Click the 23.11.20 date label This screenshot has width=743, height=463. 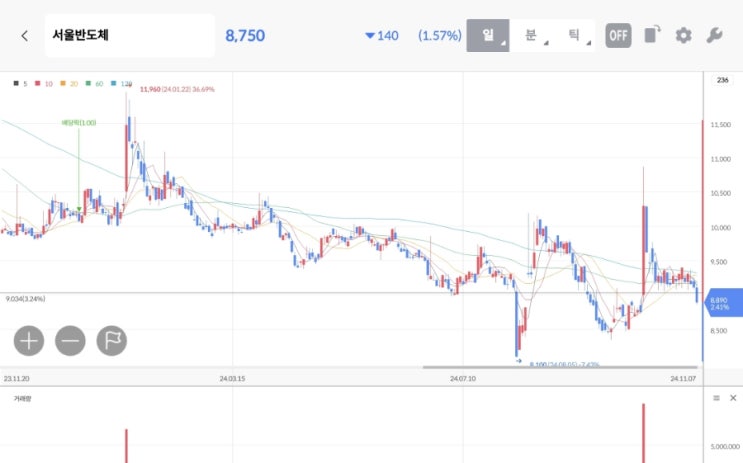pos(17,379)
